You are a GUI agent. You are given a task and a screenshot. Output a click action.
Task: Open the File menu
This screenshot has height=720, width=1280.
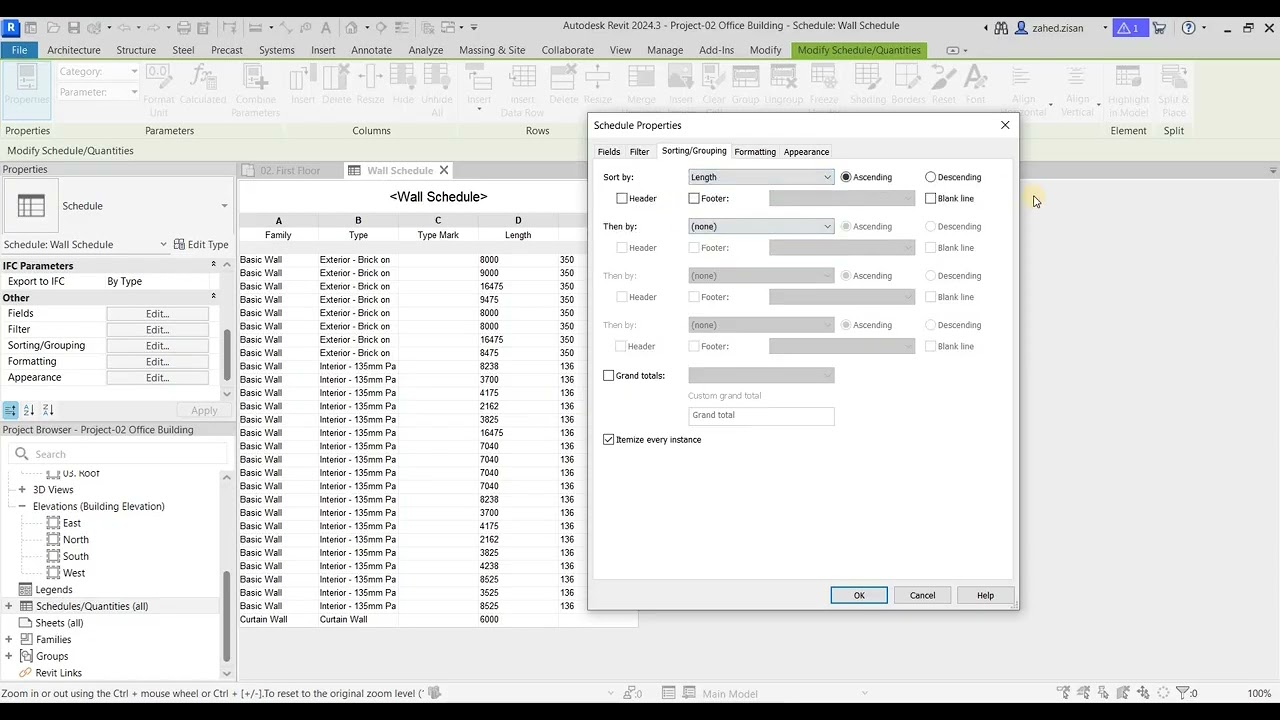(x=19, y=50)
